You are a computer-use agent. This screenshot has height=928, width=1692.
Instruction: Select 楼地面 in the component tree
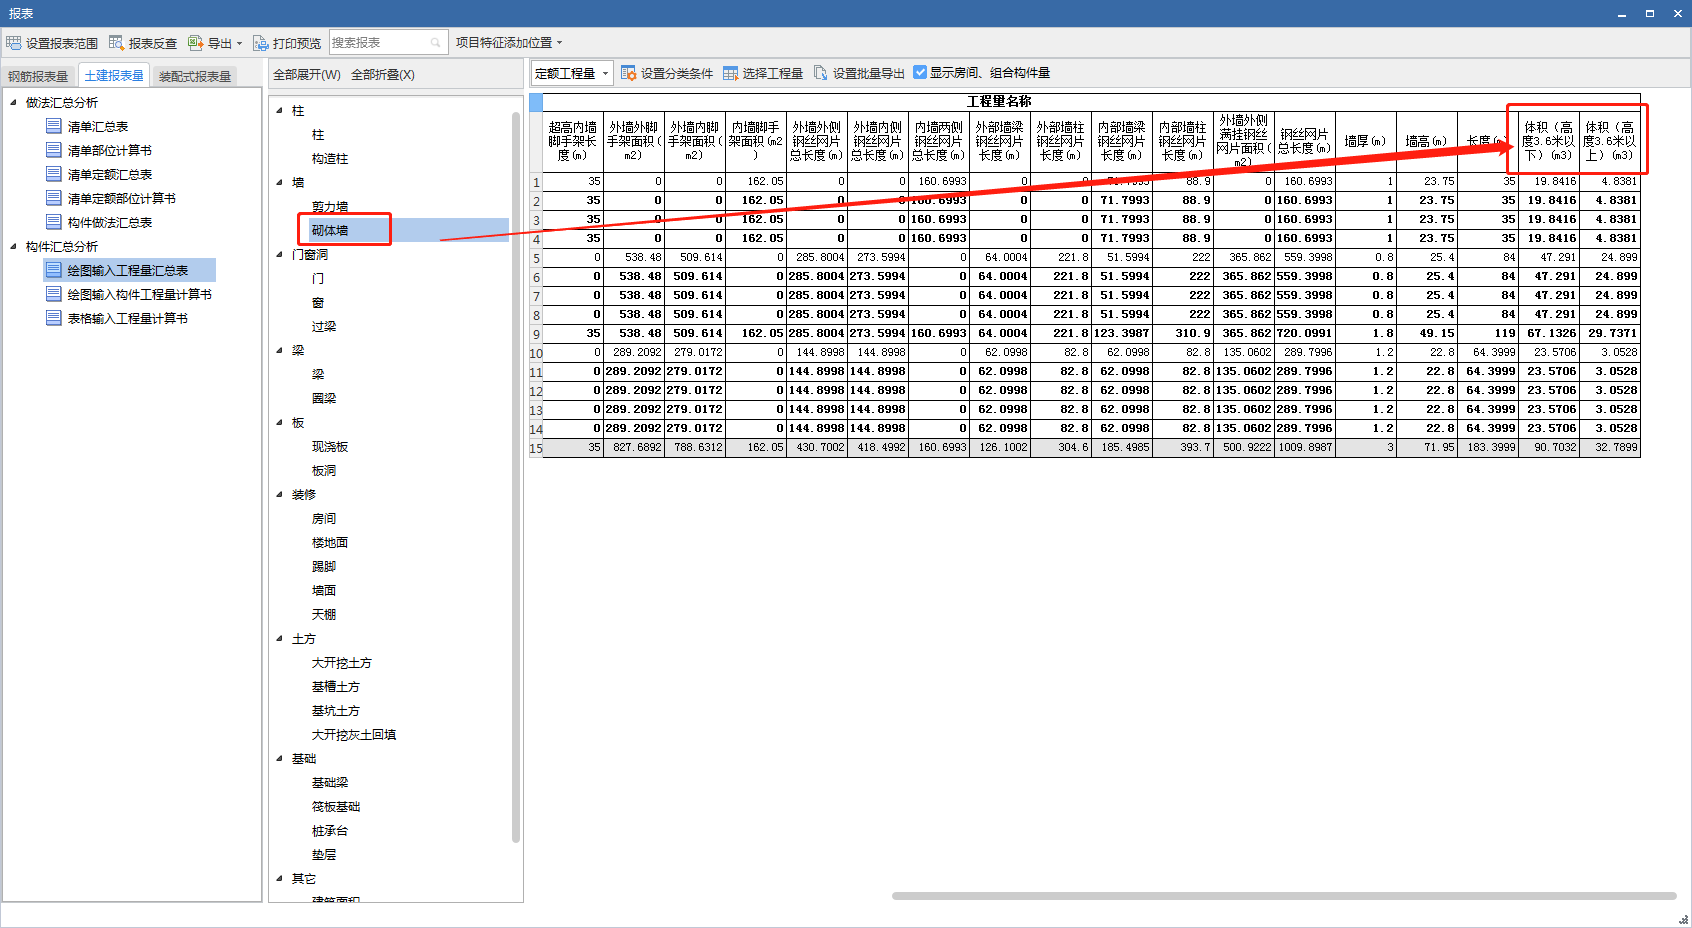tap(330, 543)
